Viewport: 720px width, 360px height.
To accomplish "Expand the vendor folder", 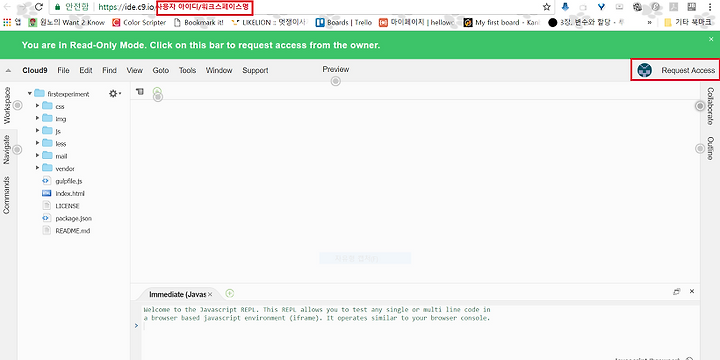I will [x=38, y=168].
